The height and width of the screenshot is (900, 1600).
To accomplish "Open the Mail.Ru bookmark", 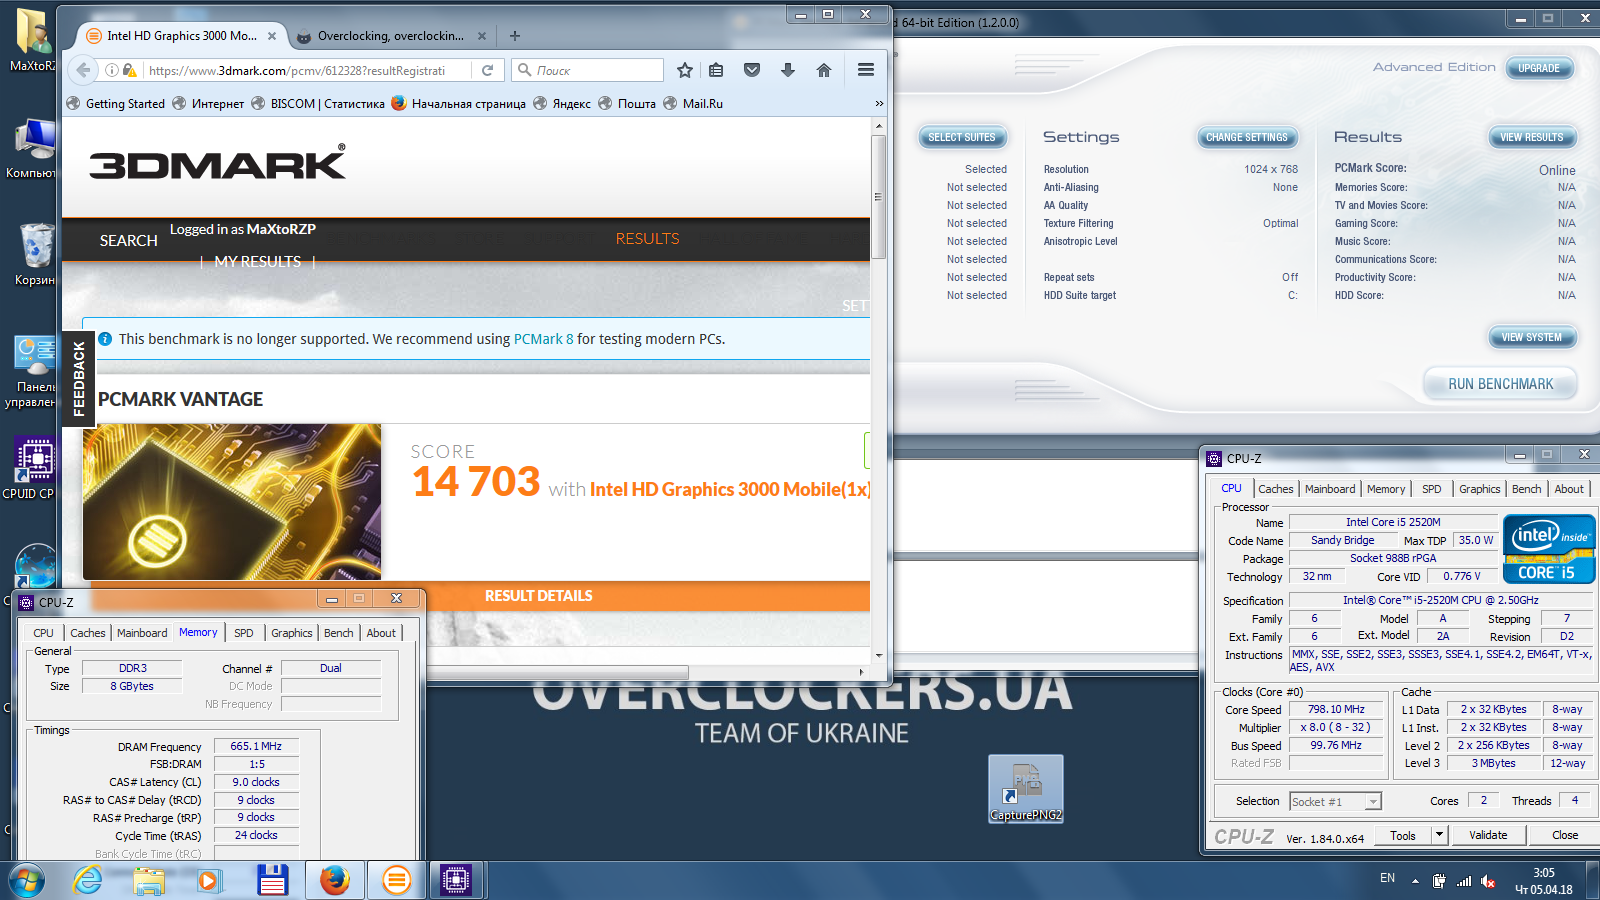I will [693, 103].
